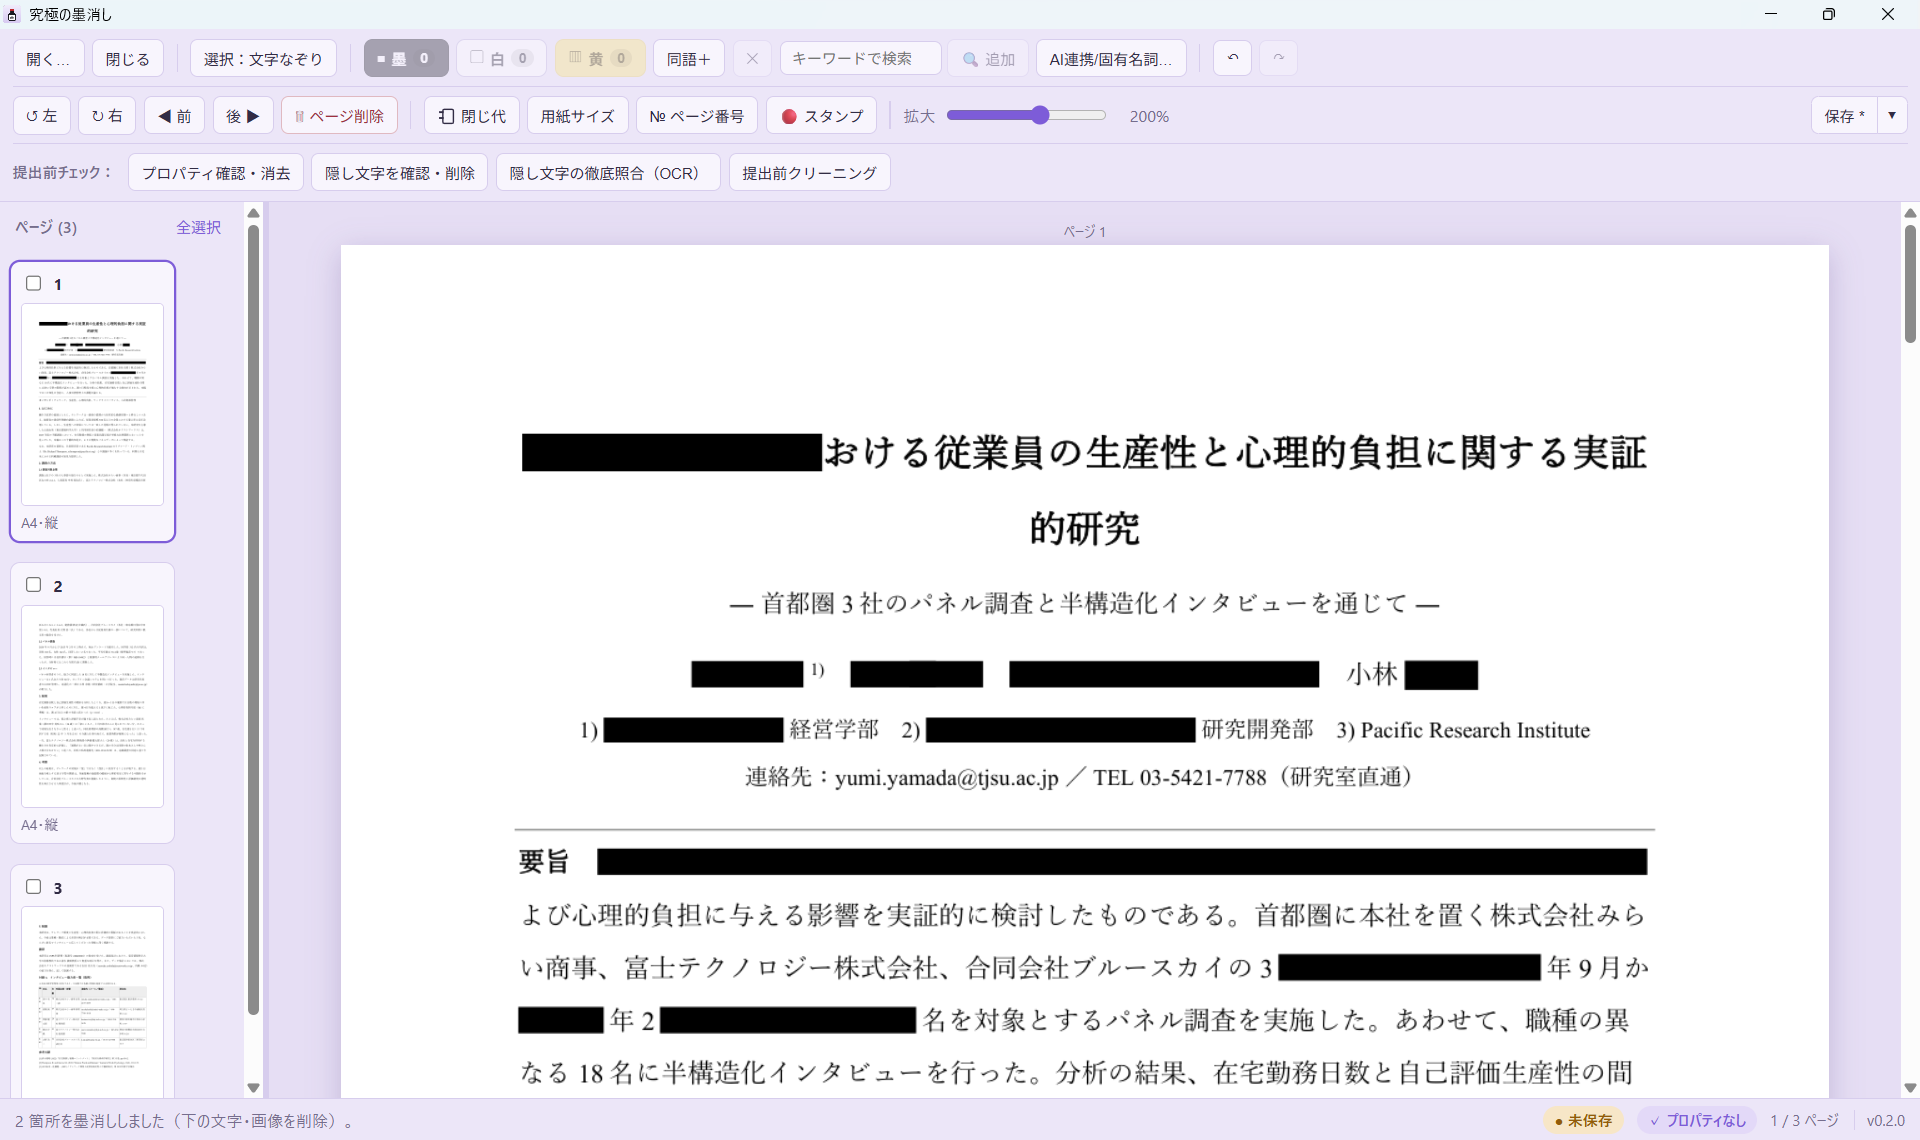Click the X clear button beside 同語＋
The width and height of the screenshot is (1920, 1140).
point(752,59)
